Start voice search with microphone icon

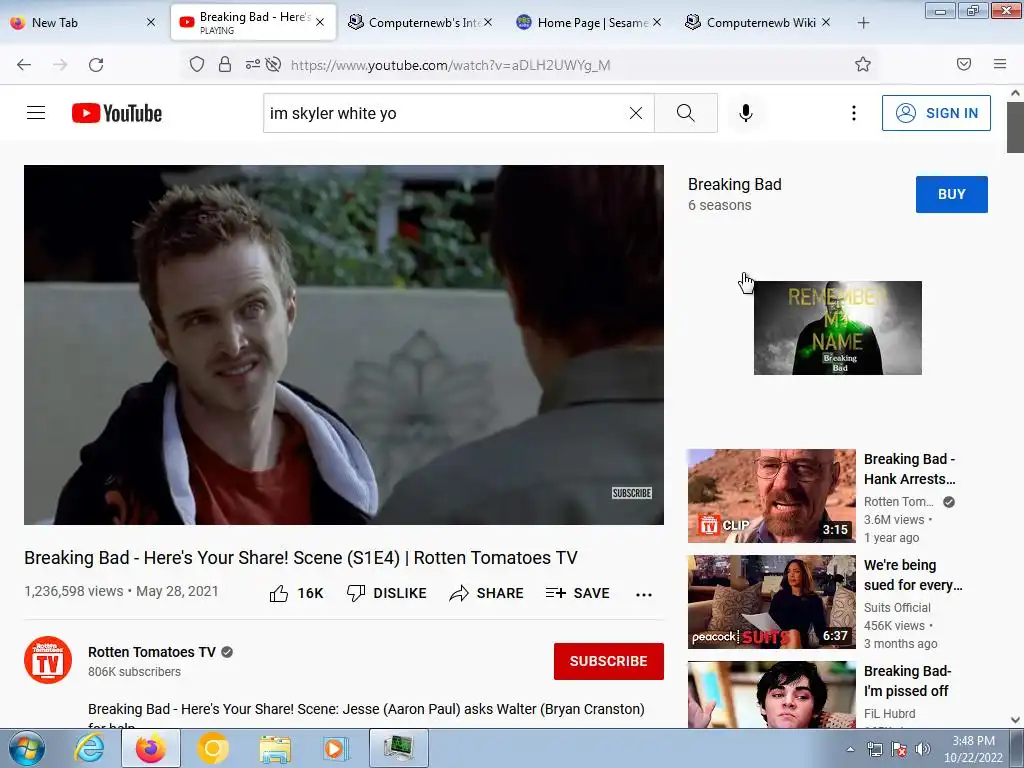click(x=746, y=113)
